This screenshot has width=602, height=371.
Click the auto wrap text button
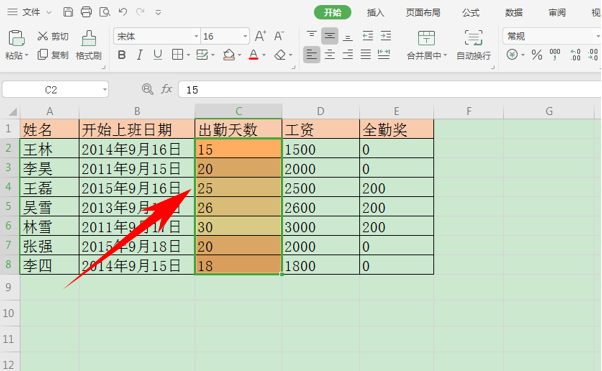point(473,45)
